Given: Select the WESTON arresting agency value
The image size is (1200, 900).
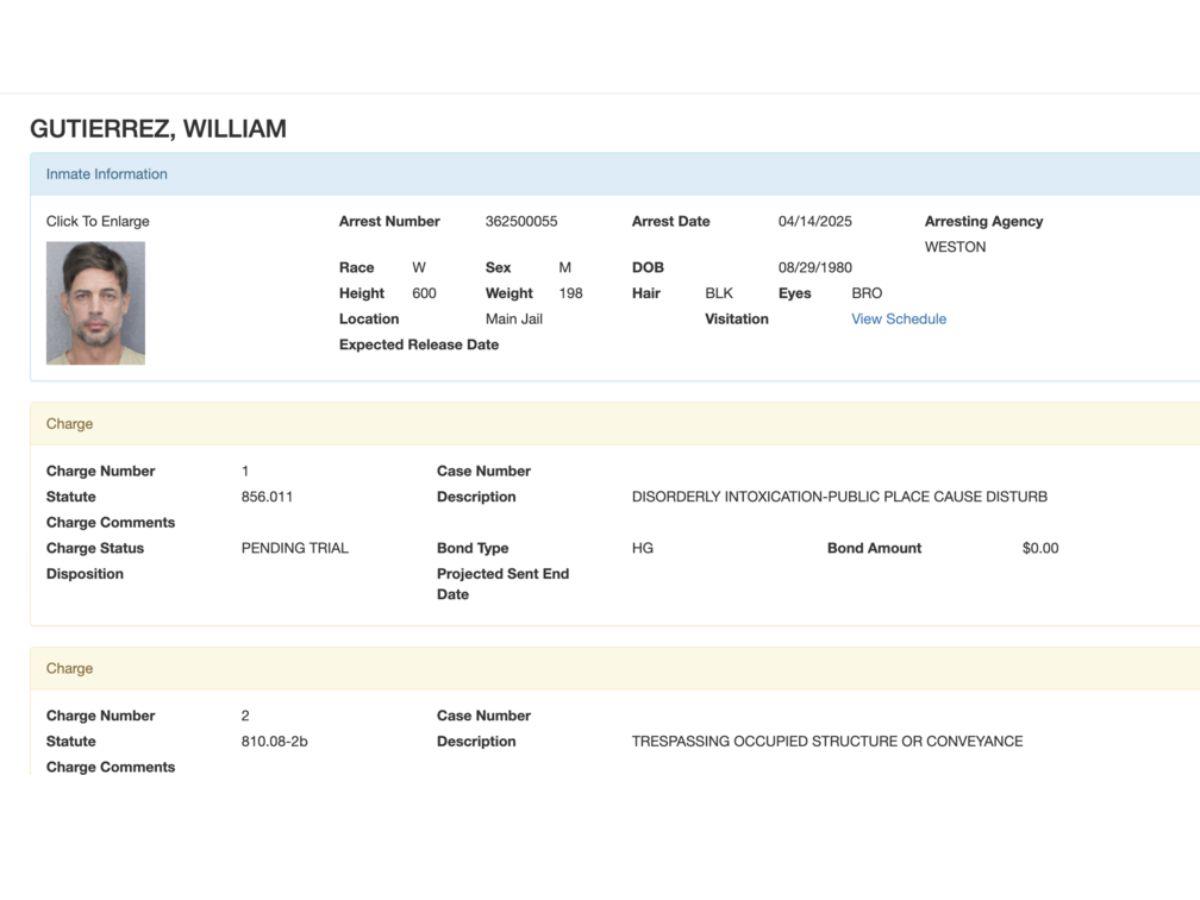Looking at the screenshot, I should [x=955, y=247].
